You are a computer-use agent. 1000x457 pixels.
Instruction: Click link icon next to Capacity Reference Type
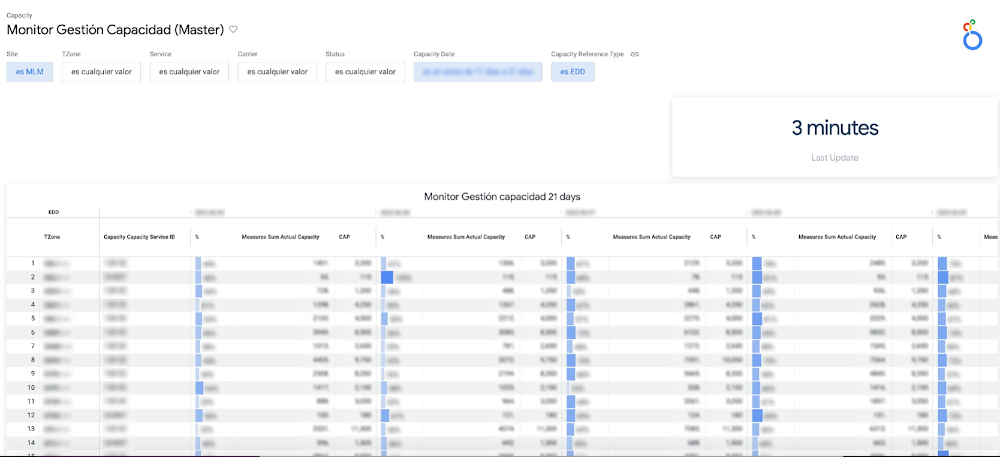click(634, 54)
